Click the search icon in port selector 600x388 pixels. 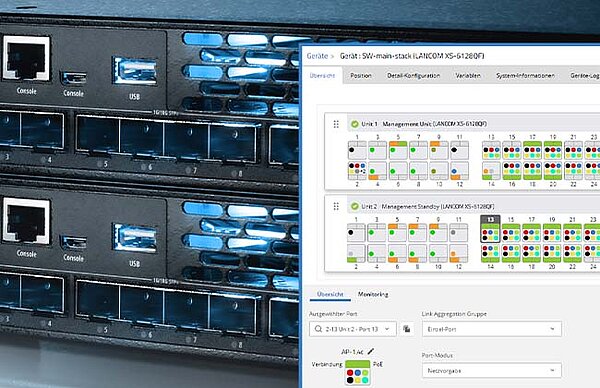click(318, 329)
